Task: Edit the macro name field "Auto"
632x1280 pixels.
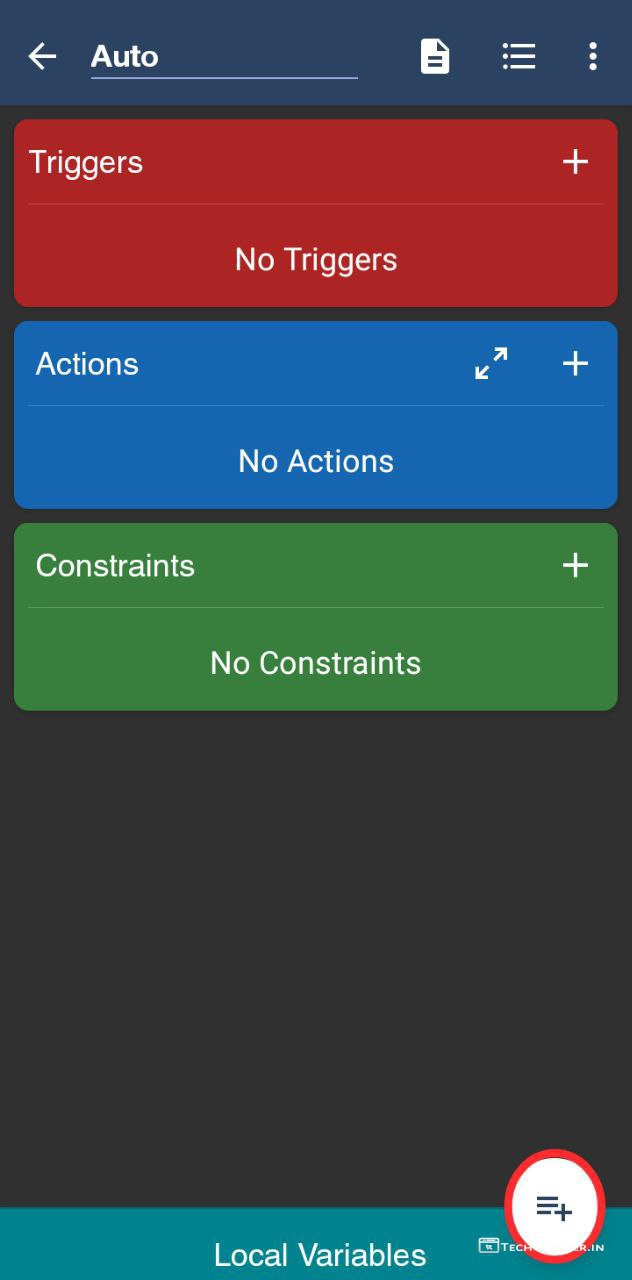Action: click(223, 56)
